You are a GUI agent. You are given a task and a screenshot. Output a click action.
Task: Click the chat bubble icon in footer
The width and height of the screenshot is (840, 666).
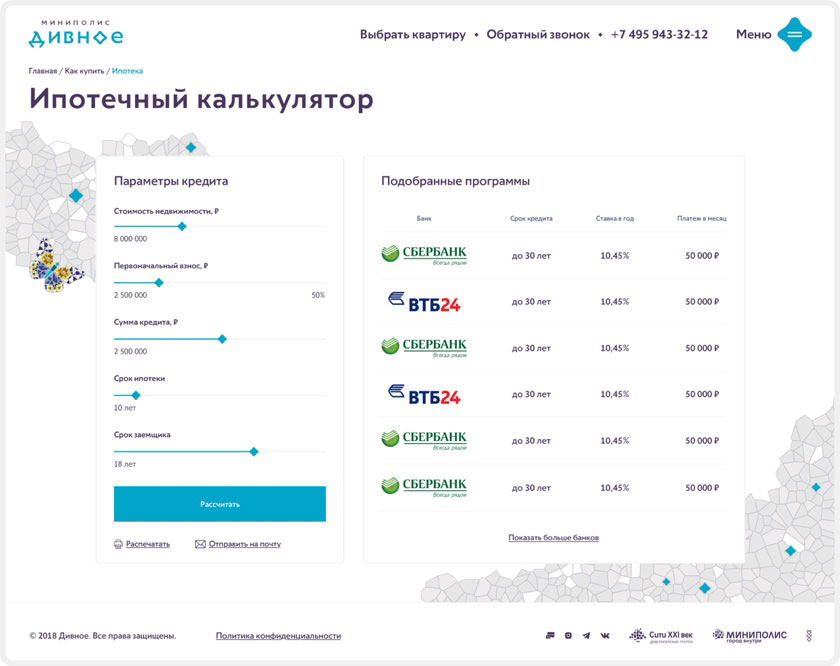coord(549,635)
